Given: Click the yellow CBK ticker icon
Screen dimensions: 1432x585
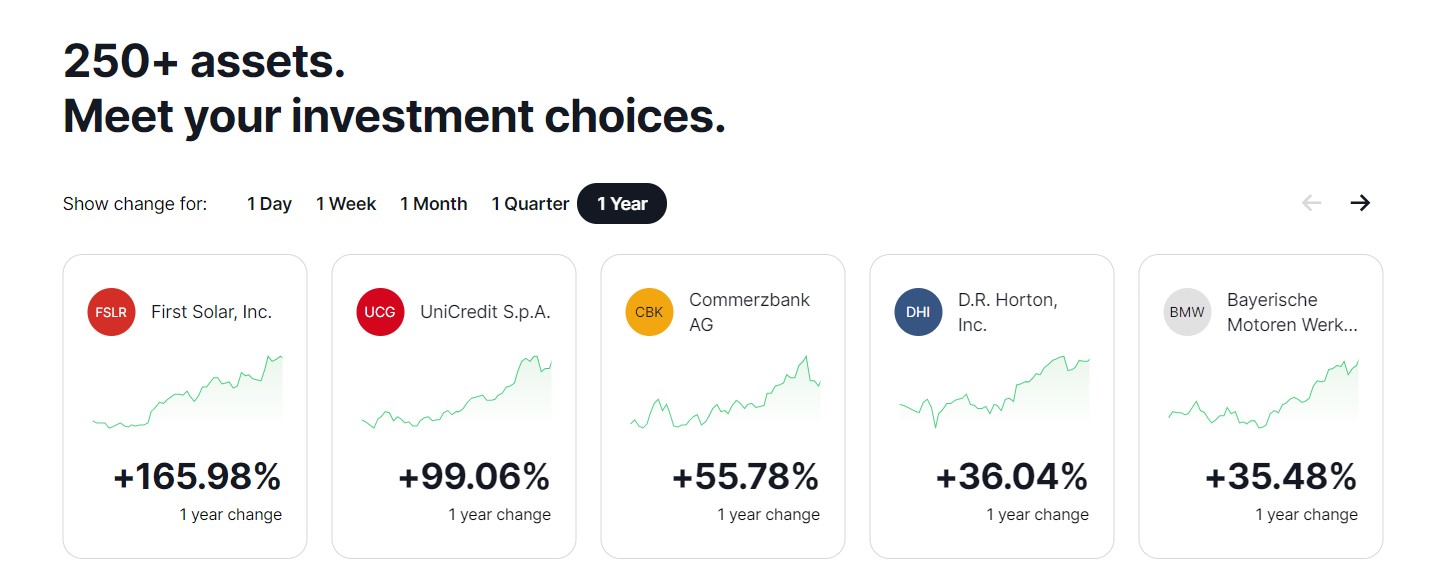Looking at the screenshot, I should tap(649, 312).
